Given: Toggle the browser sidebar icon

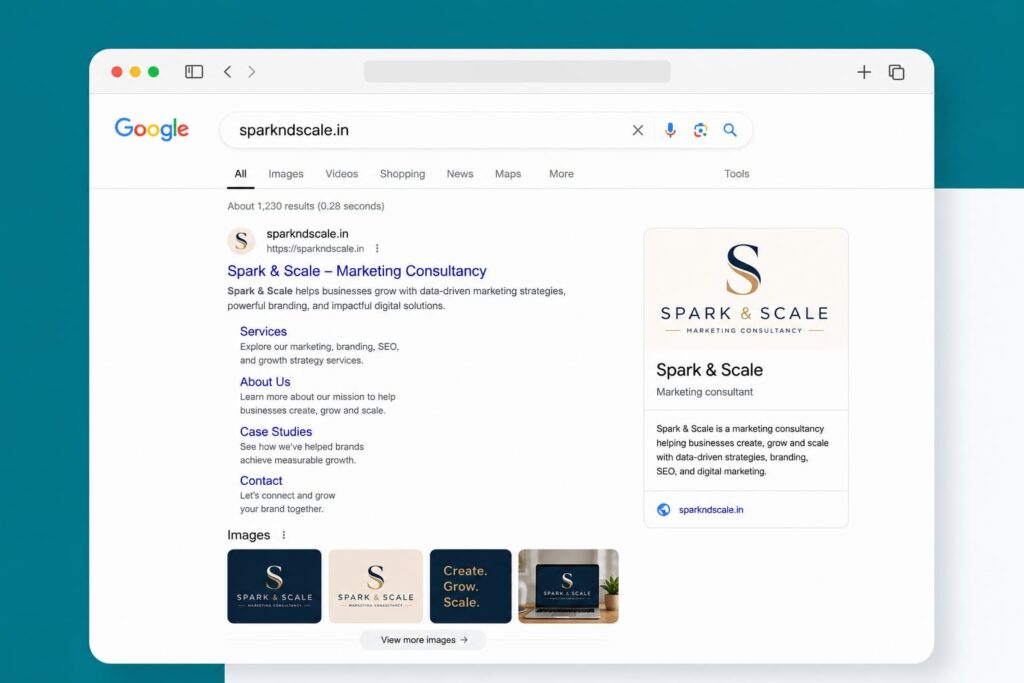Looking at the screenshot, I should 194,72.
